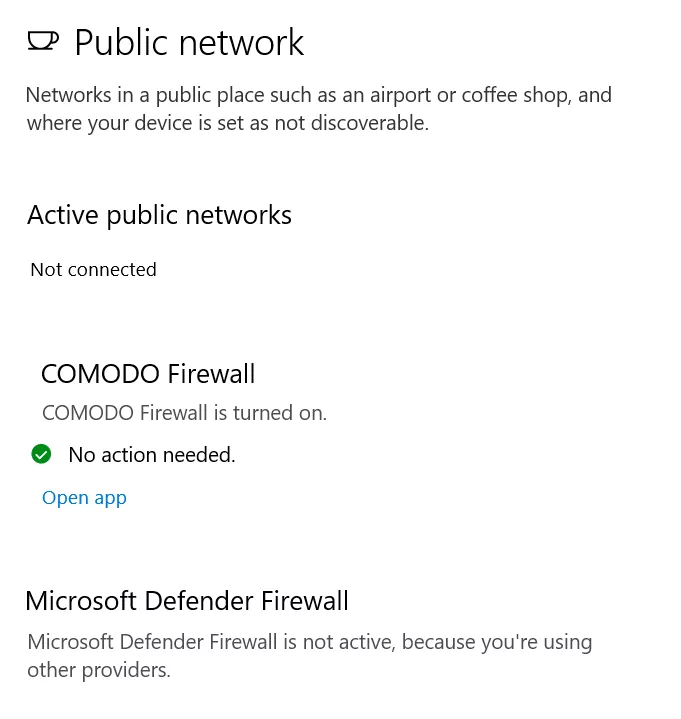Click the coffee cup public network icon
This screenshot has width=681, height=719.
pos(43,40)
